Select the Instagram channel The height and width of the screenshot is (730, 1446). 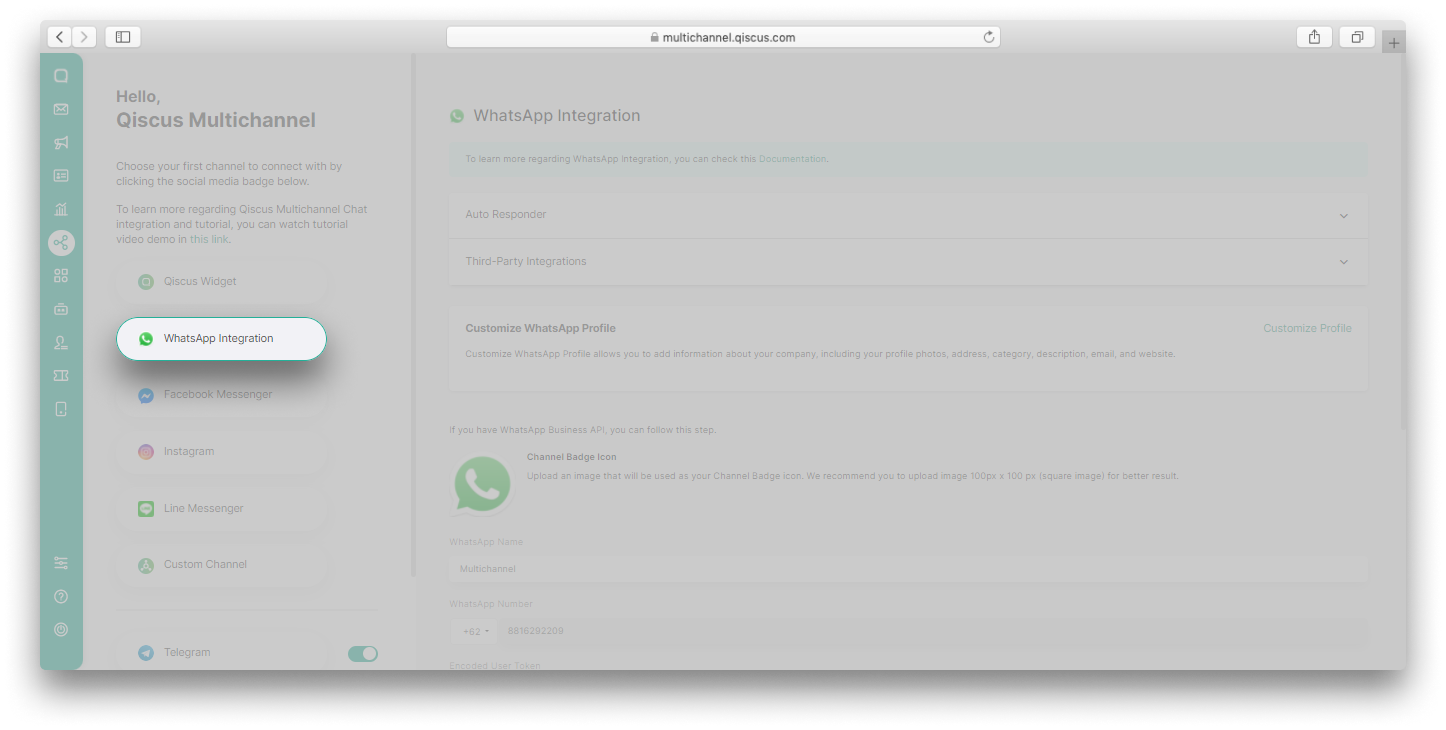[221, 452]
